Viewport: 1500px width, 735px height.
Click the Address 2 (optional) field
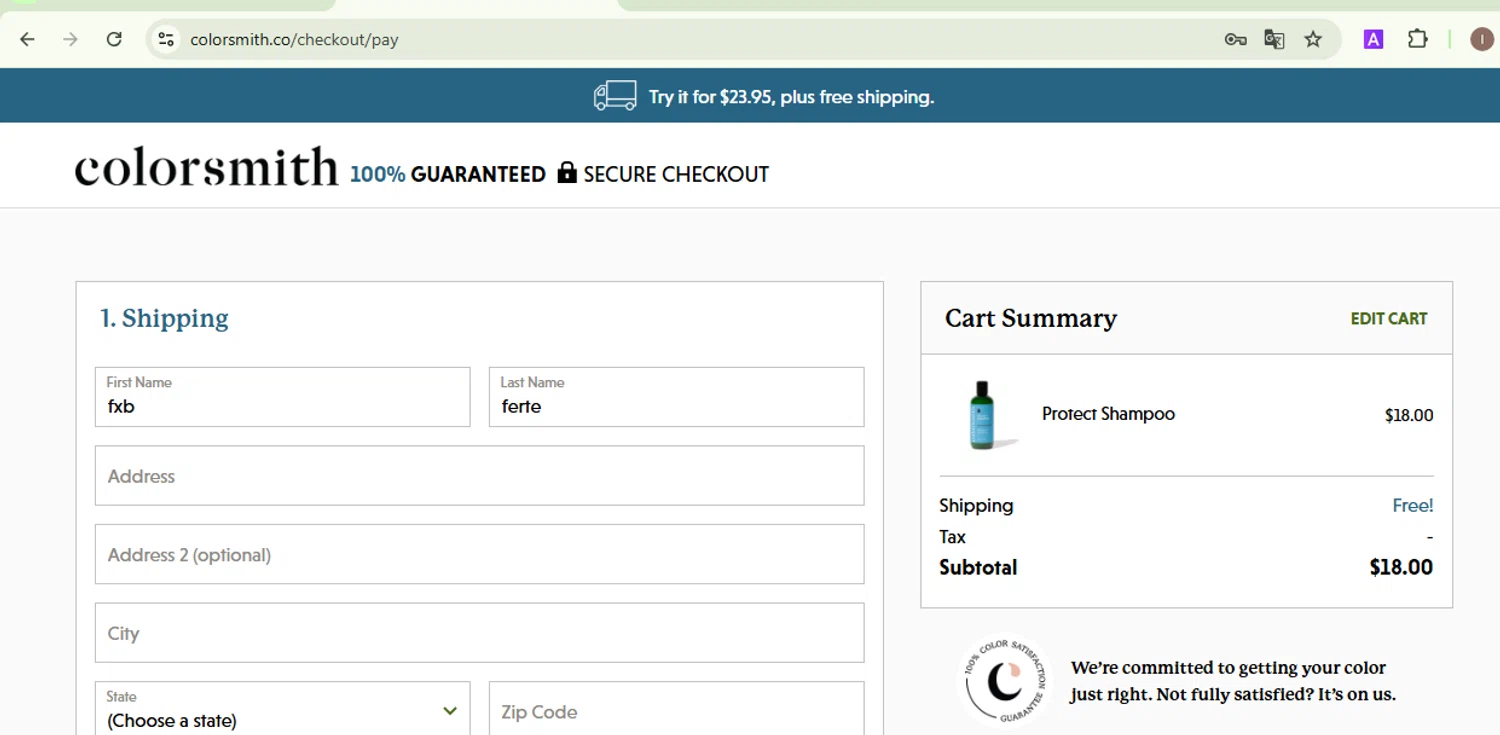pos(479,554)
